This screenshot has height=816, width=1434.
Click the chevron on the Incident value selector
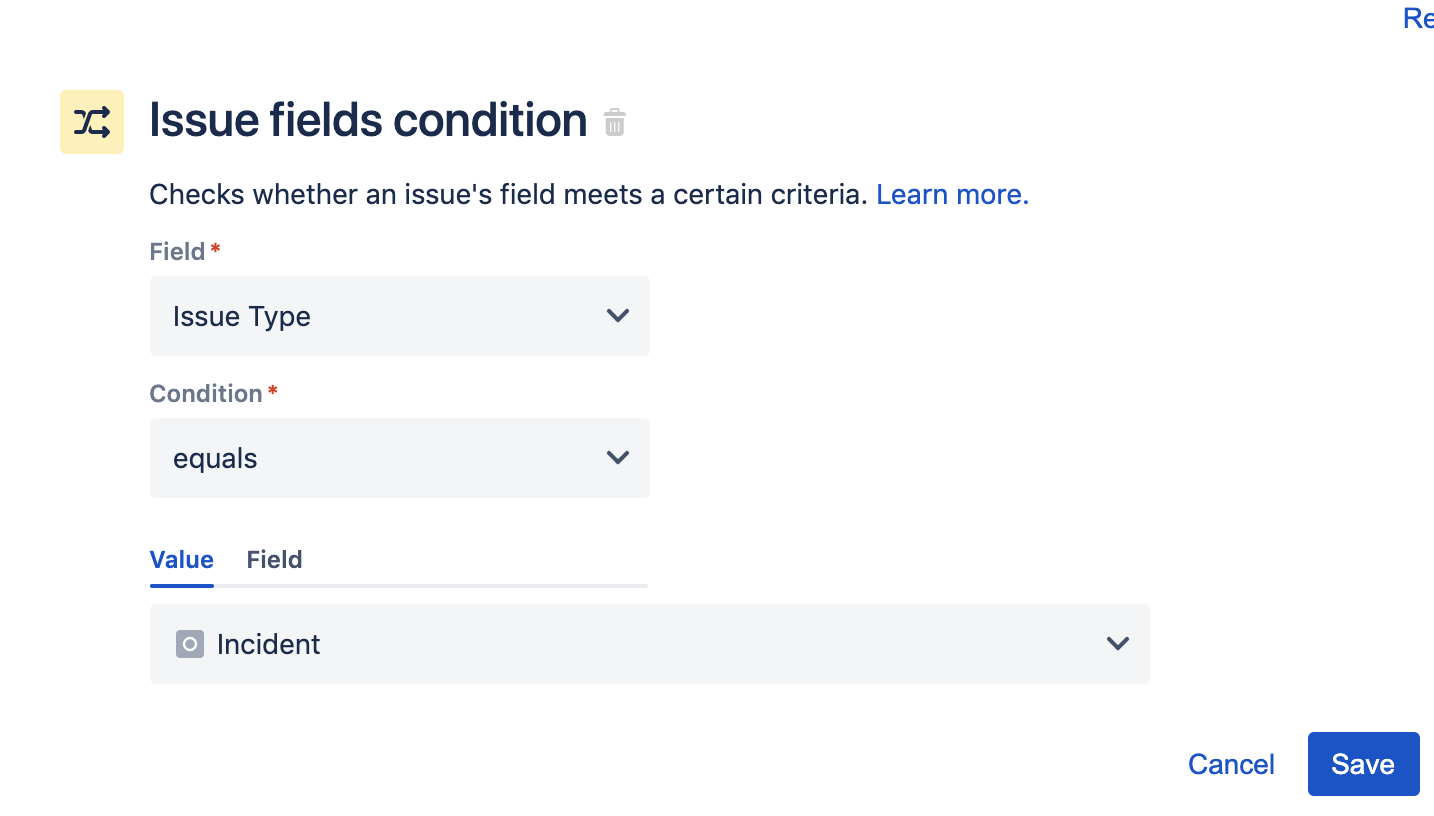1117,644
